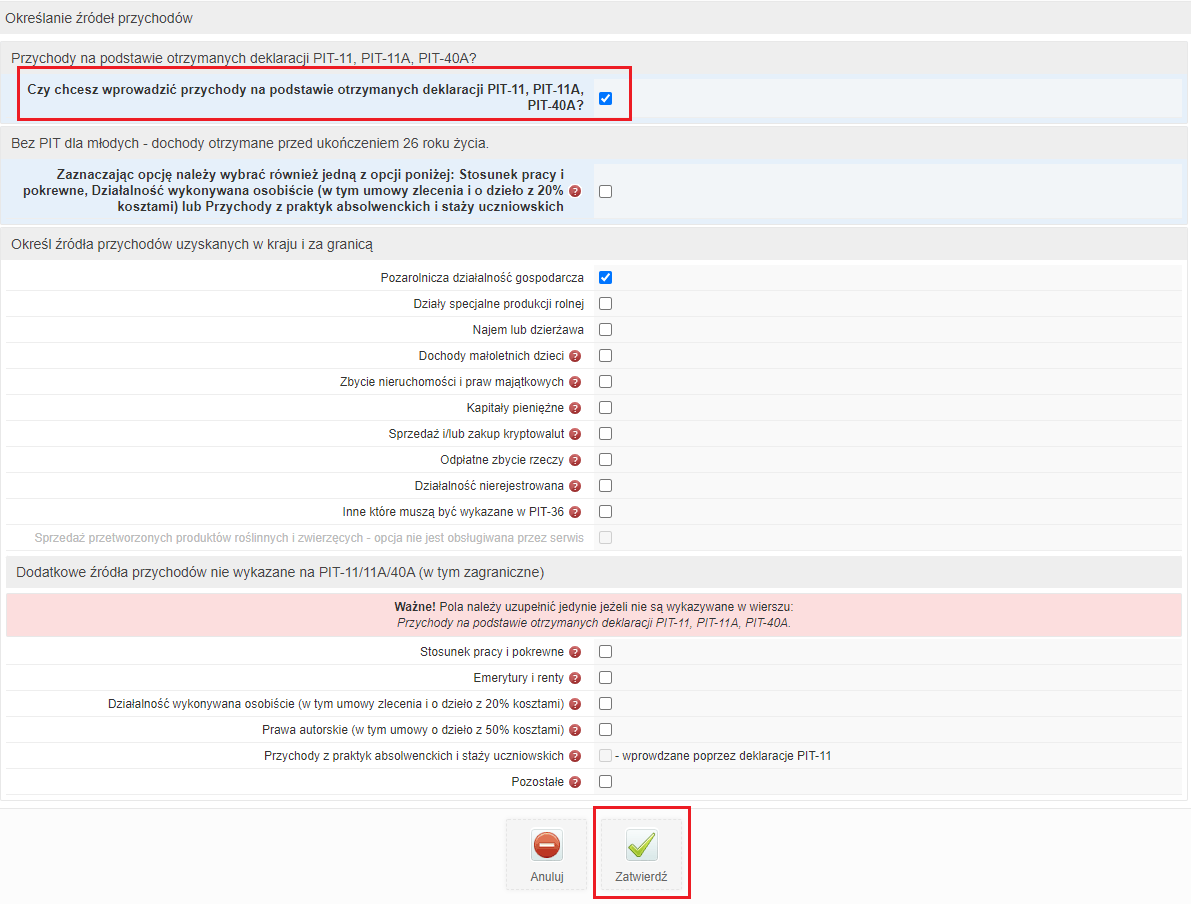This screenshot has height=904, width=1191.
Task: Click help icon for Przychody z praktyk absolwenckich
Action: click(x=575, y=756)
